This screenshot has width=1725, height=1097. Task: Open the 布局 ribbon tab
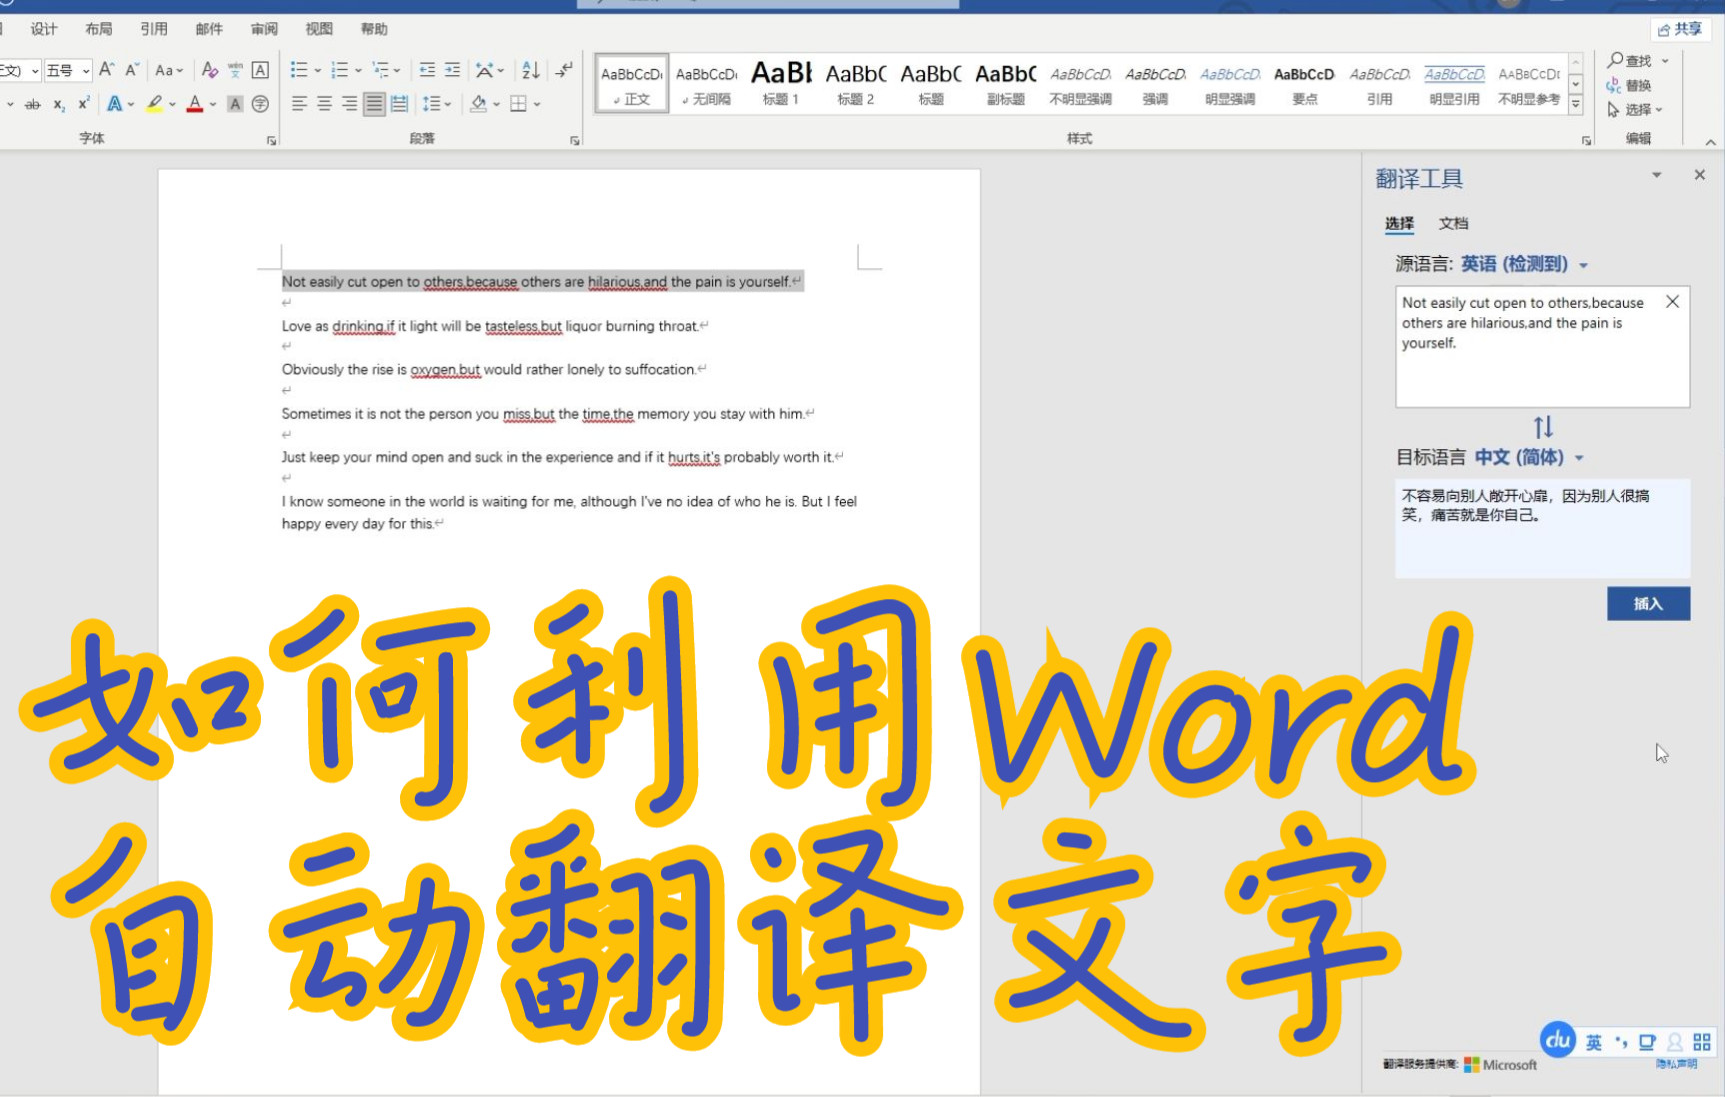pos(99,29)
